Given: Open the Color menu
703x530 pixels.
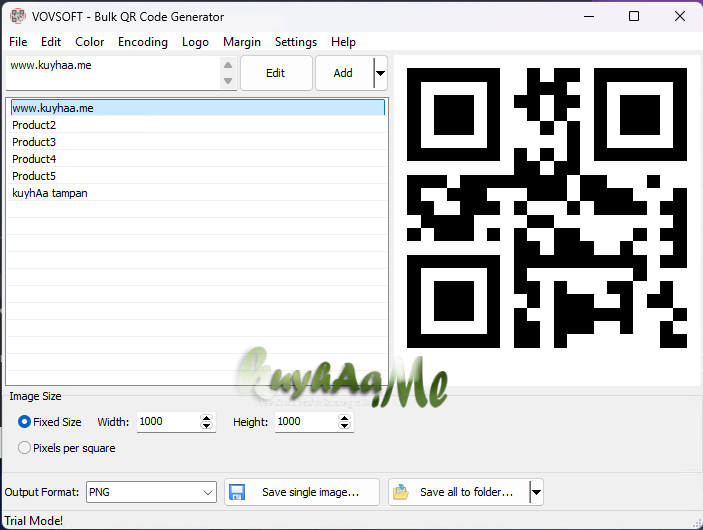Looking at the screenshot, I should (x=89, y=42).
